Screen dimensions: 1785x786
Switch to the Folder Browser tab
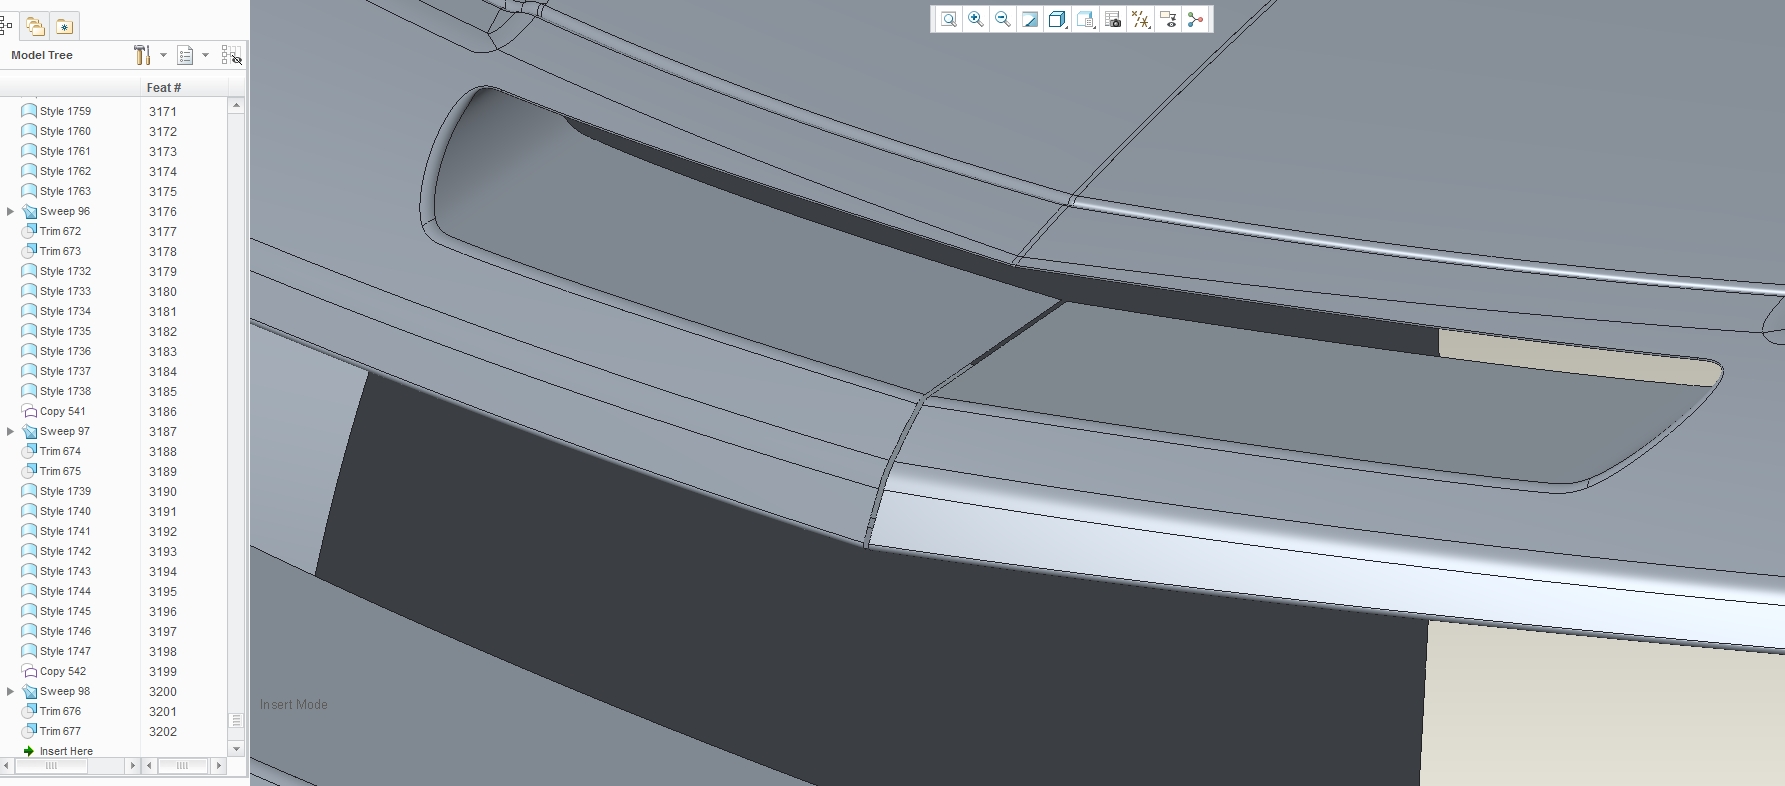(x=35, y=26)
